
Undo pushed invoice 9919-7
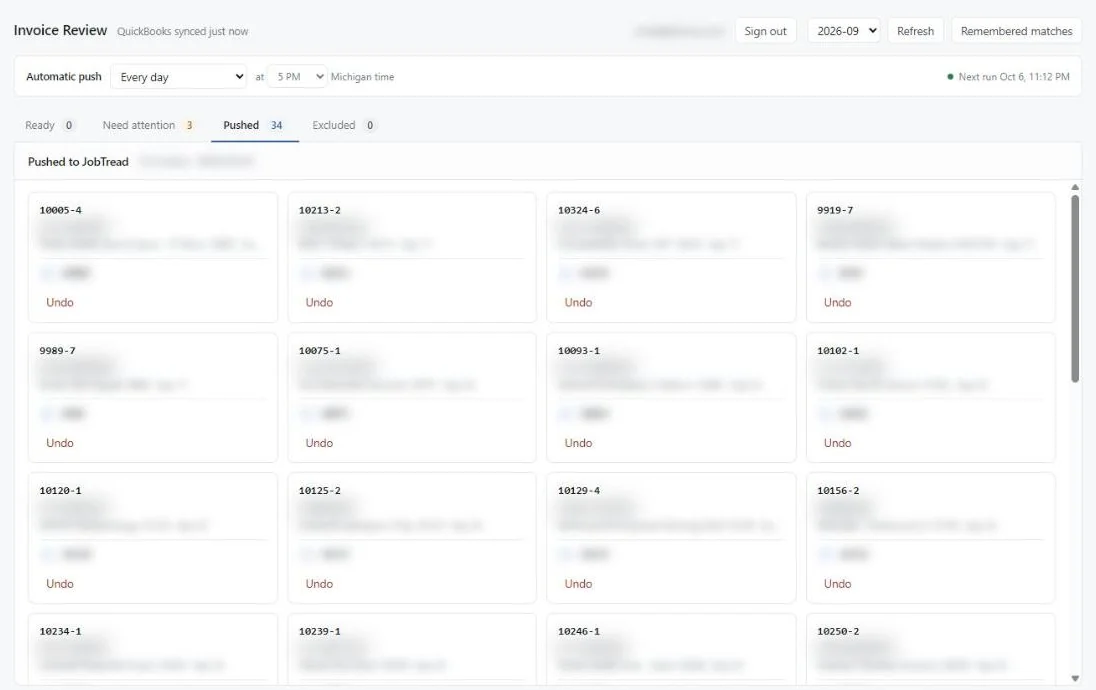click(x=837, y=302)
